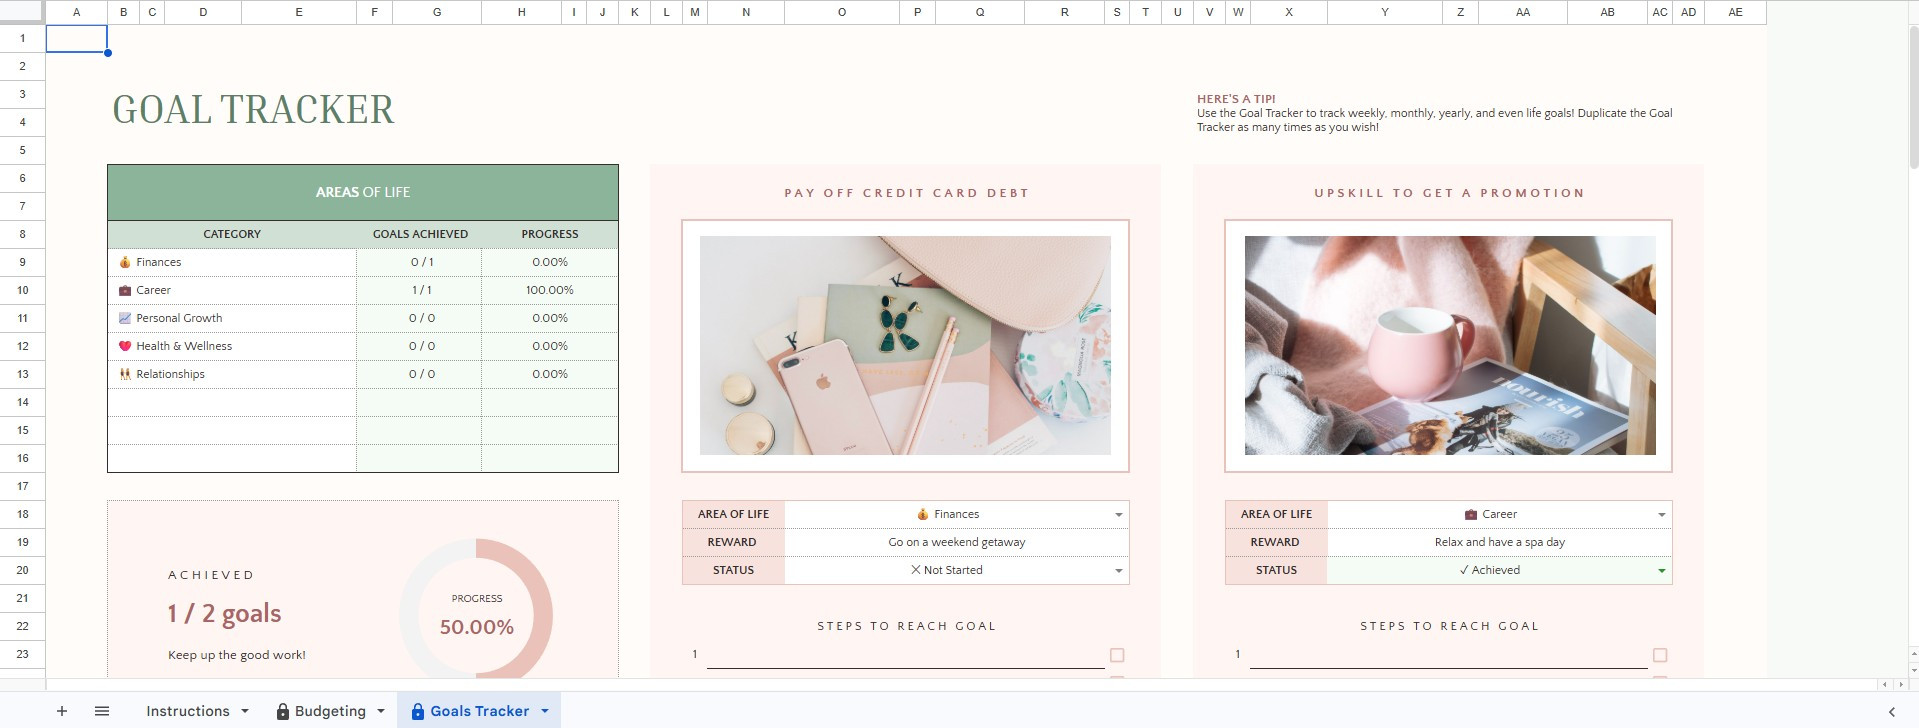This screenshot has width=1919, height=728.
Task: Select the pink mug goal image
Action: pyautogui.click(x=1449, y=345)
